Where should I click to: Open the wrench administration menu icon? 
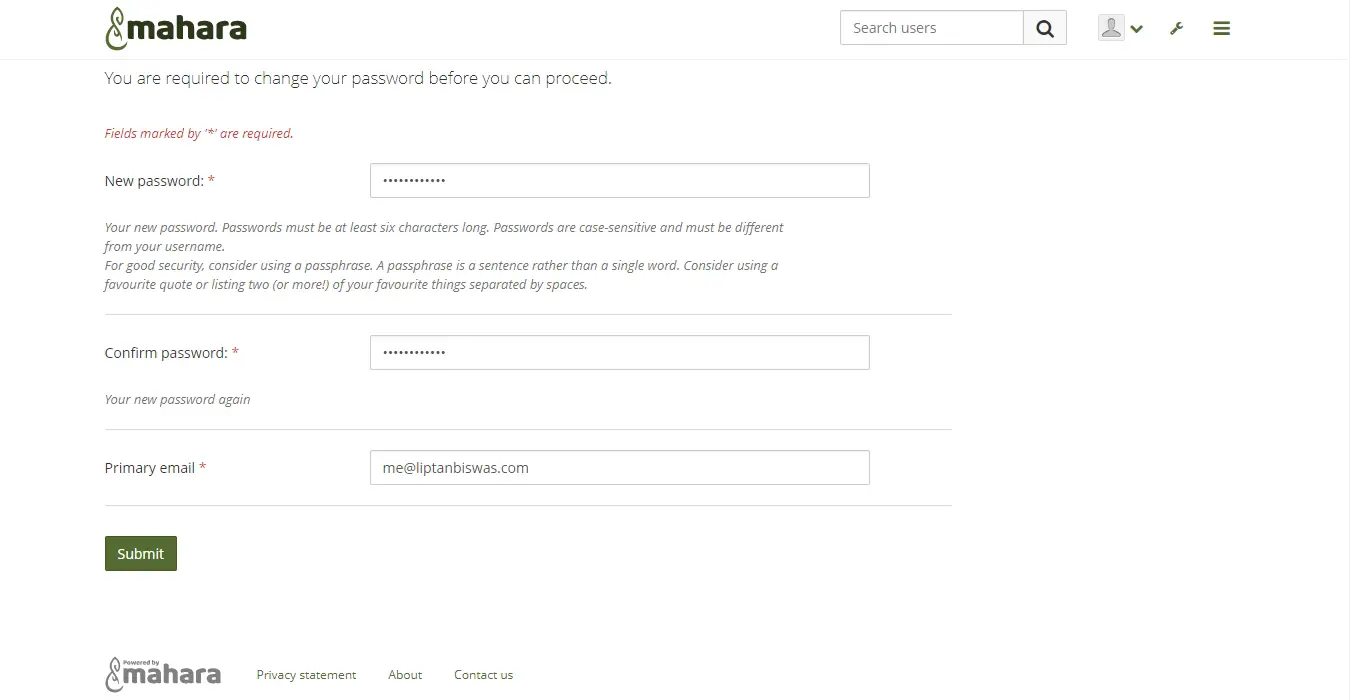(x=1177, y=29)
